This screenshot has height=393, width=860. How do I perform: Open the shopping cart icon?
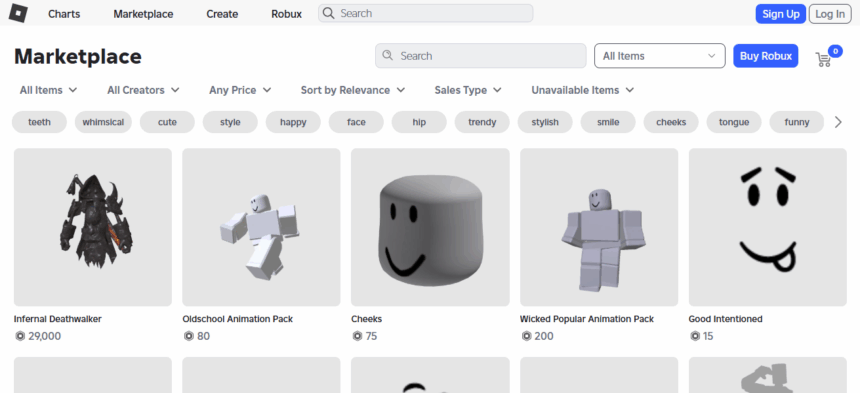tap(823, 59)
